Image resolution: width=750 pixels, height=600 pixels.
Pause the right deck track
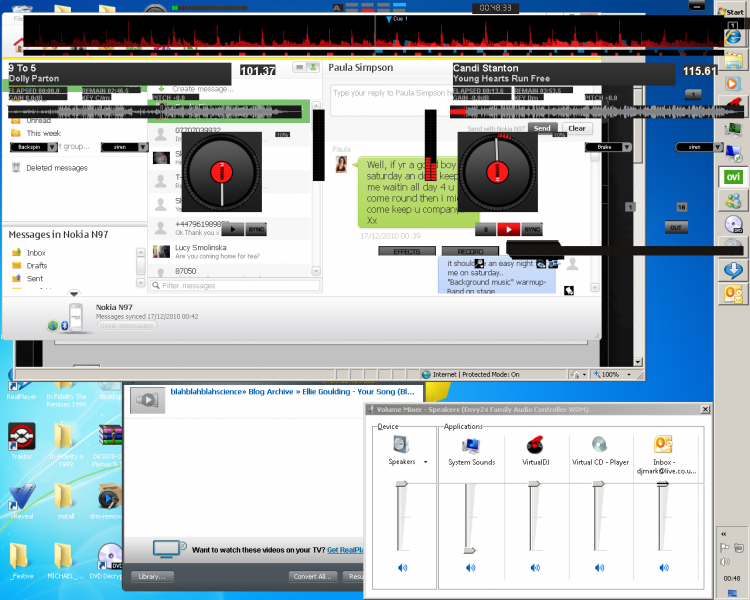pyautogui.click(x=485, y=229)
